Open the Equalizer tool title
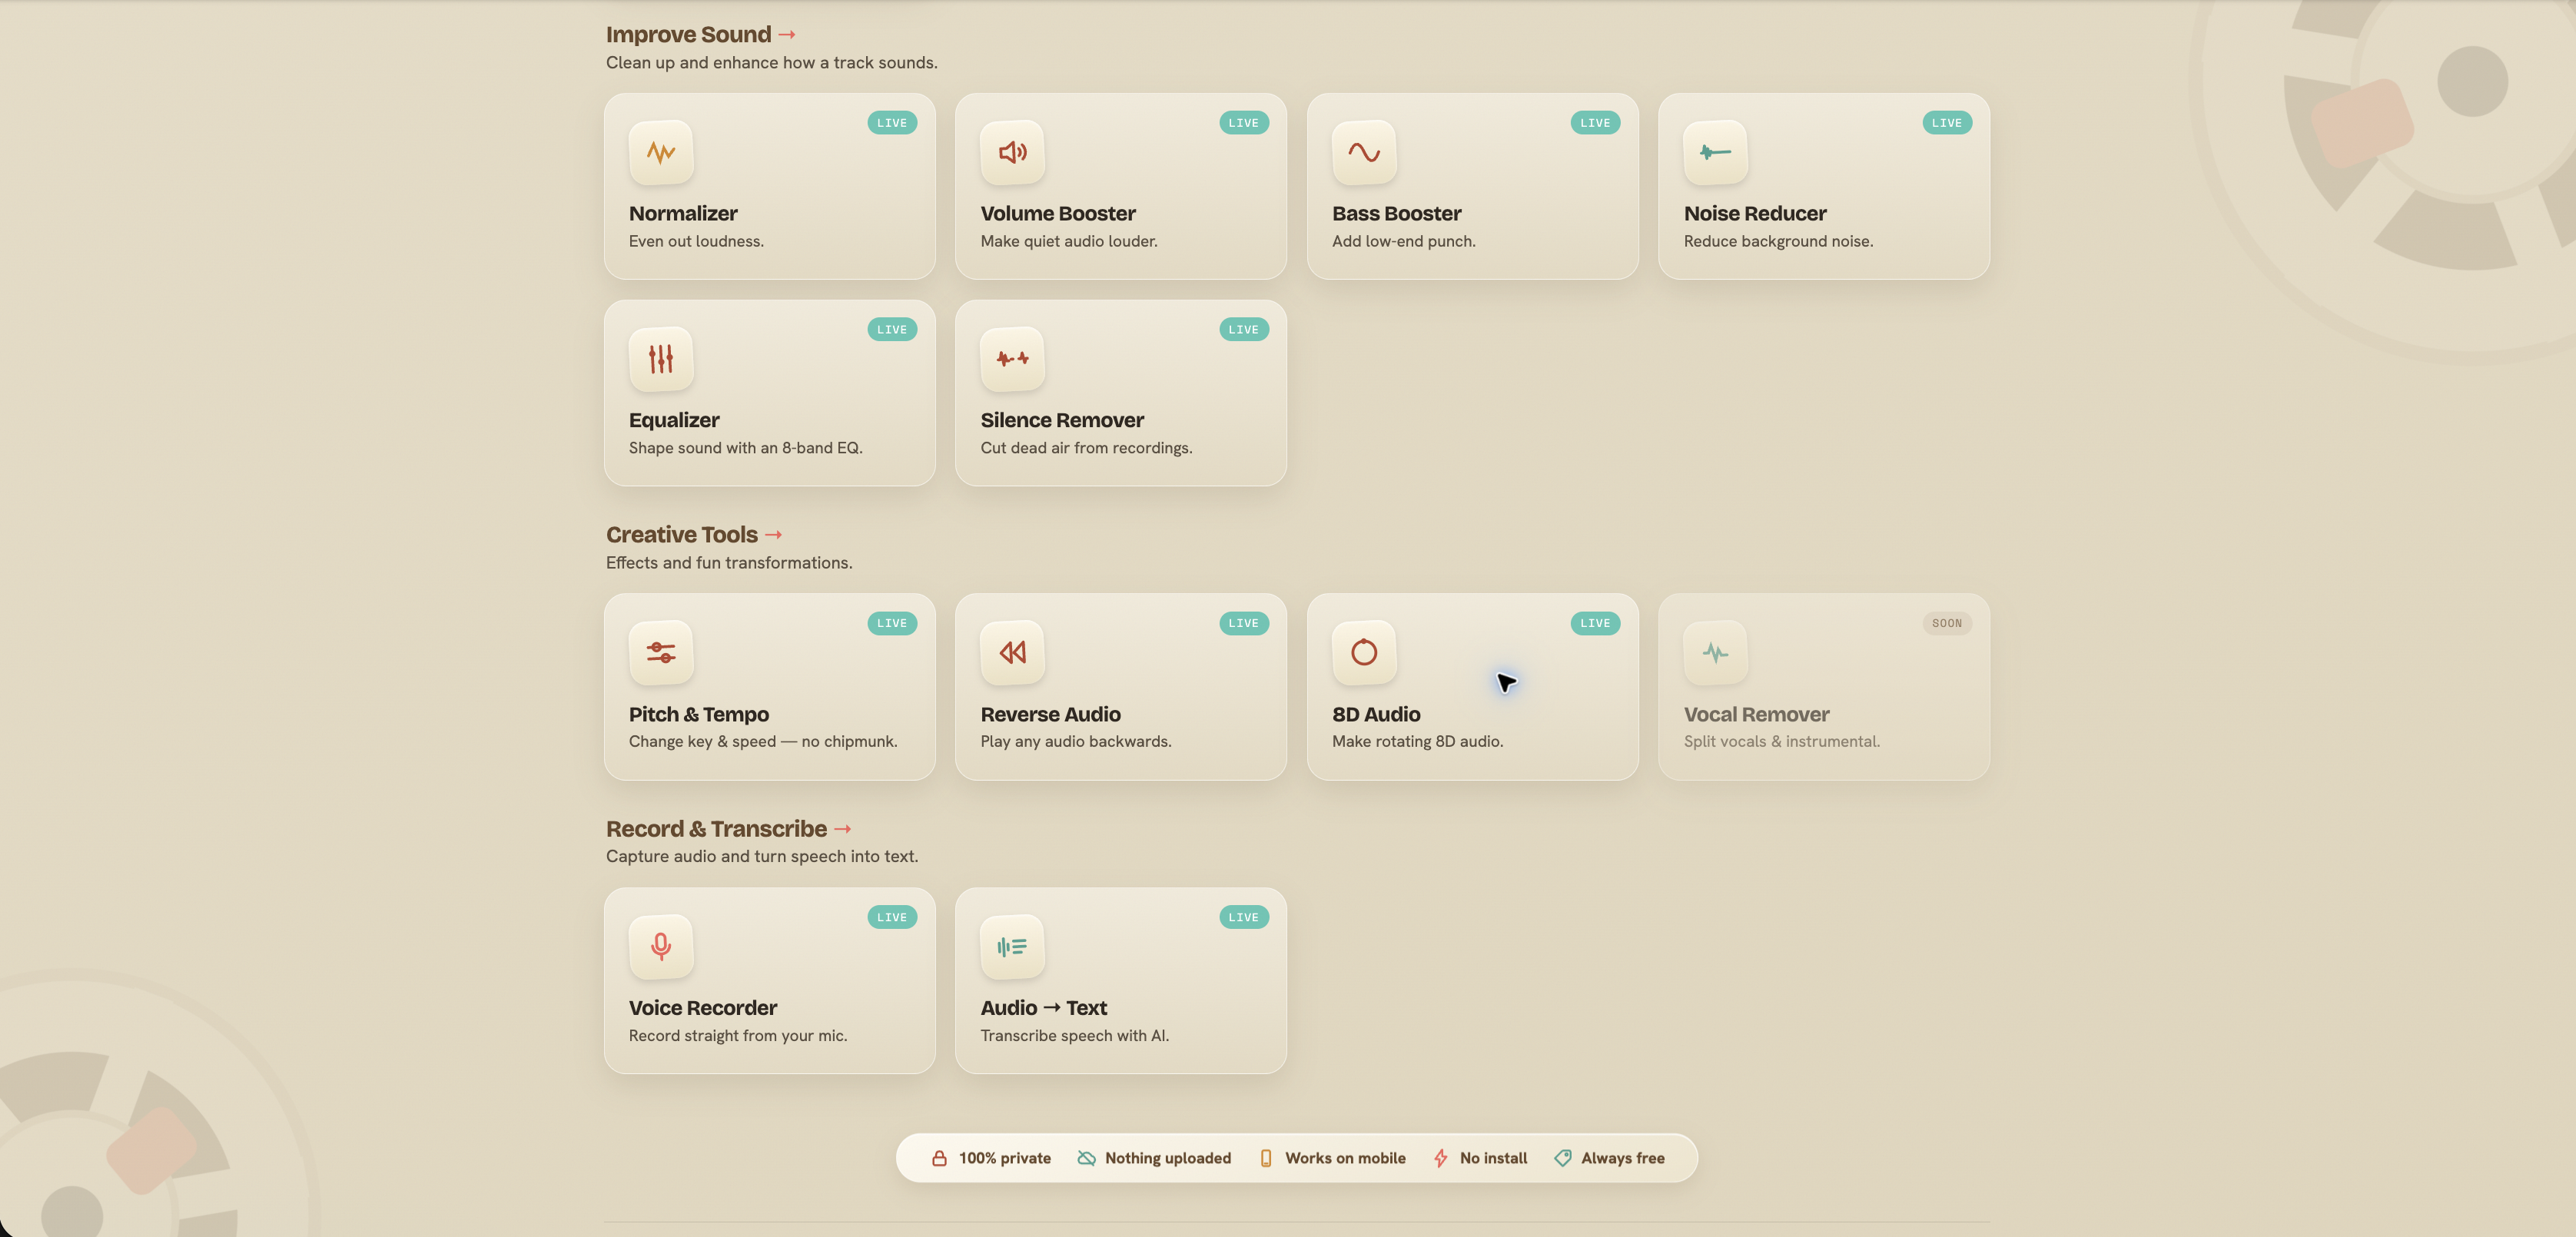2576x1237 pixels. [x=674, y=420]
